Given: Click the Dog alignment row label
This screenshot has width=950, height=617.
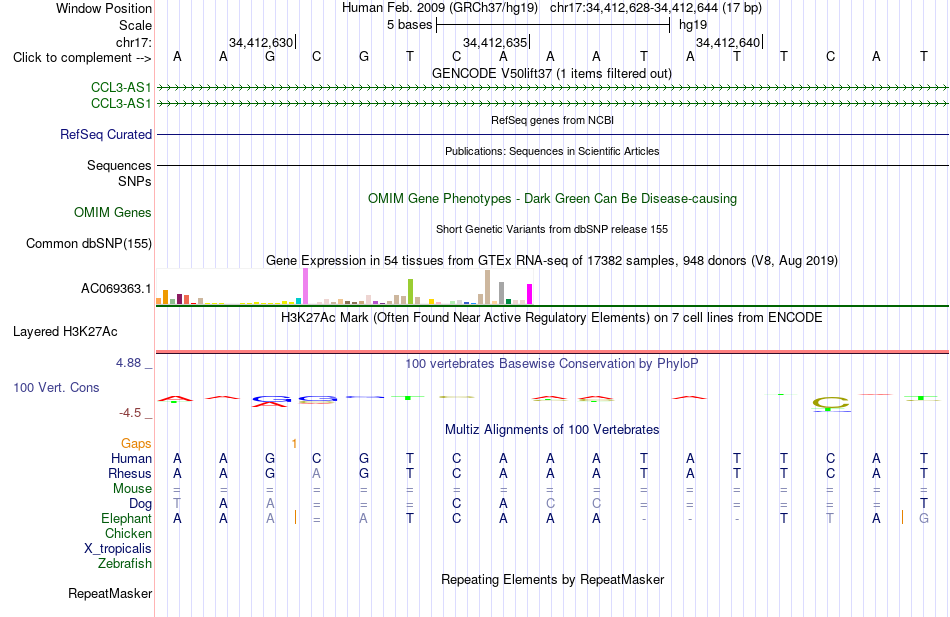Looking at the screenshot, I should pos(140,504).
